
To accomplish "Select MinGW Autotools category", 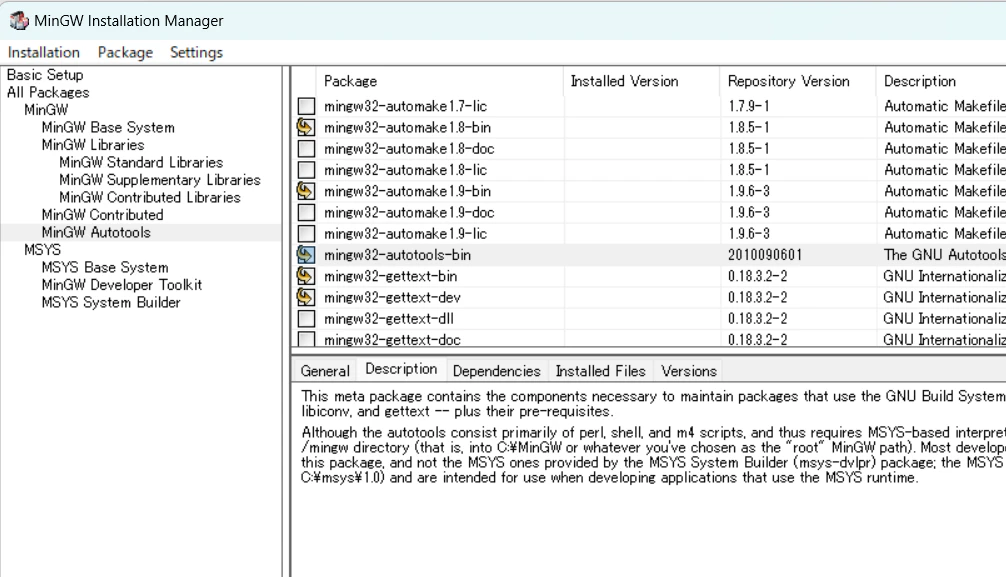I will click(x=96, y=232).
